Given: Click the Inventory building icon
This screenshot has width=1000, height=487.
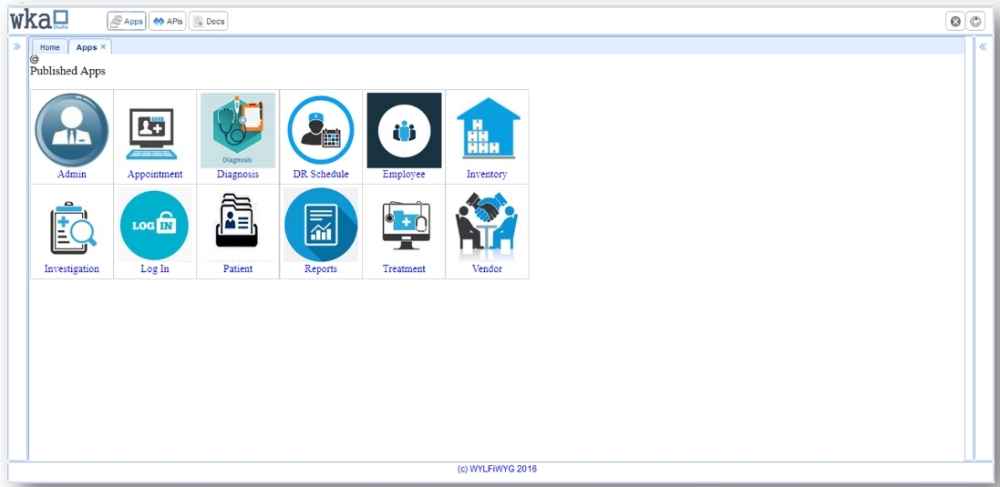Looking at the screenshot, I should point(487,130).
